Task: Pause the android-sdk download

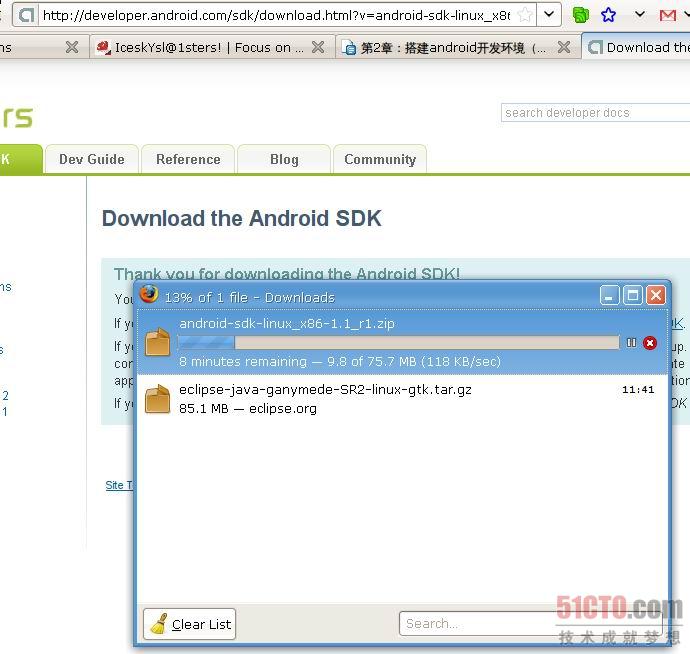Action: click(x=631, y=342)
